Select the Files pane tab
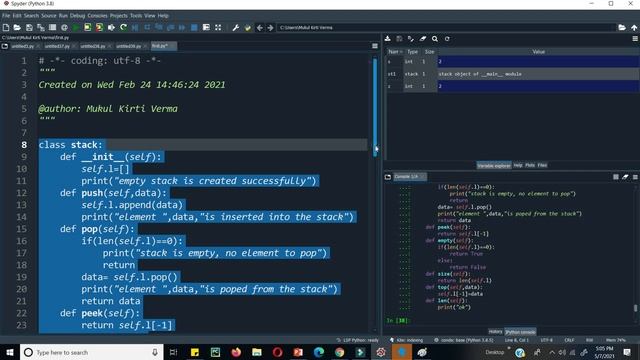Image resolution: width=640 pixels, height=360 pixels. (542, 165)
